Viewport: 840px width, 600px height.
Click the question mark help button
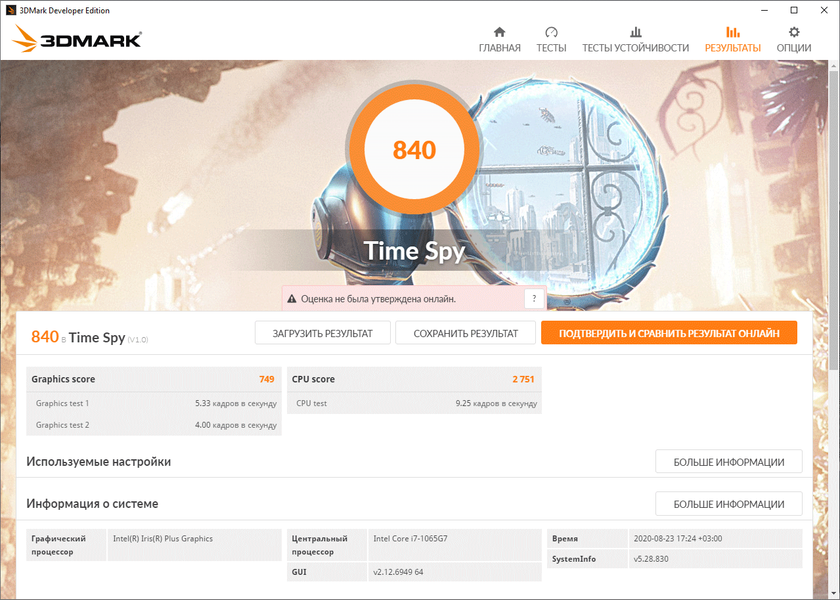click(534, 299)
